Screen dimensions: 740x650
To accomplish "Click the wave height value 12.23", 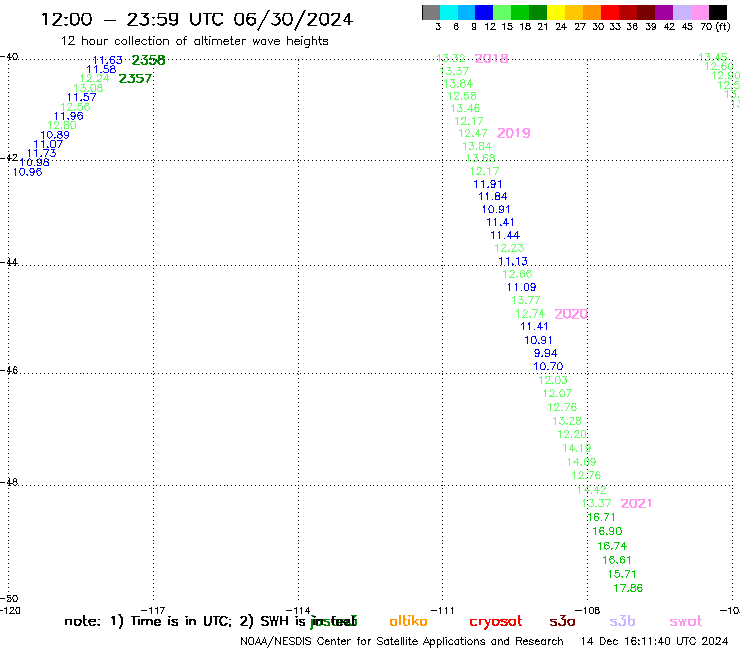I will pyautogui.click(x=509, y=248).
